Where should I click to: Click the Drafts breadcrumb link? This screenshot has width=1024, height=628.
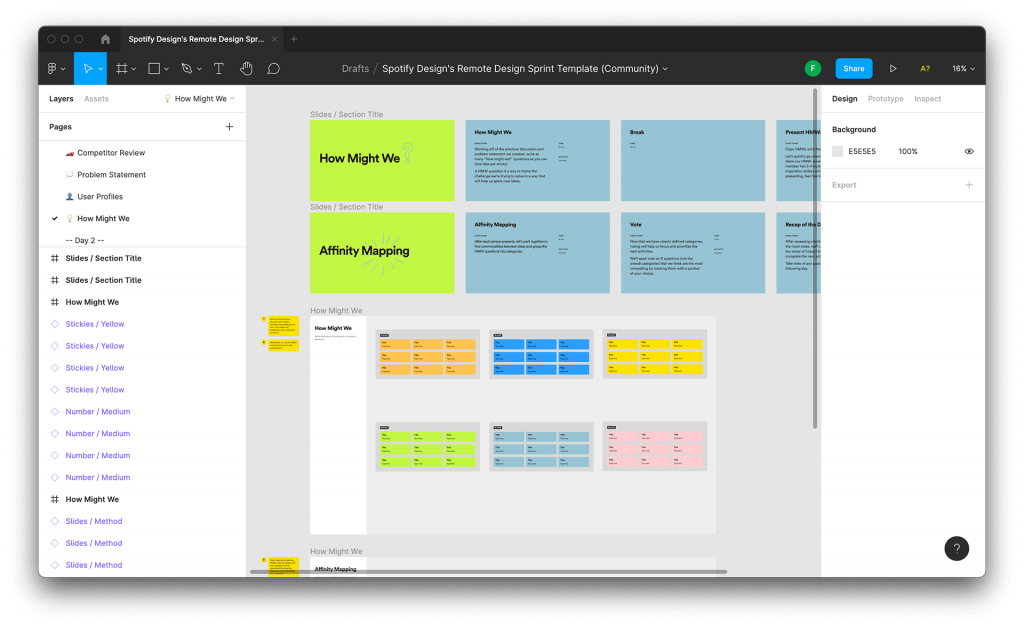355,69
